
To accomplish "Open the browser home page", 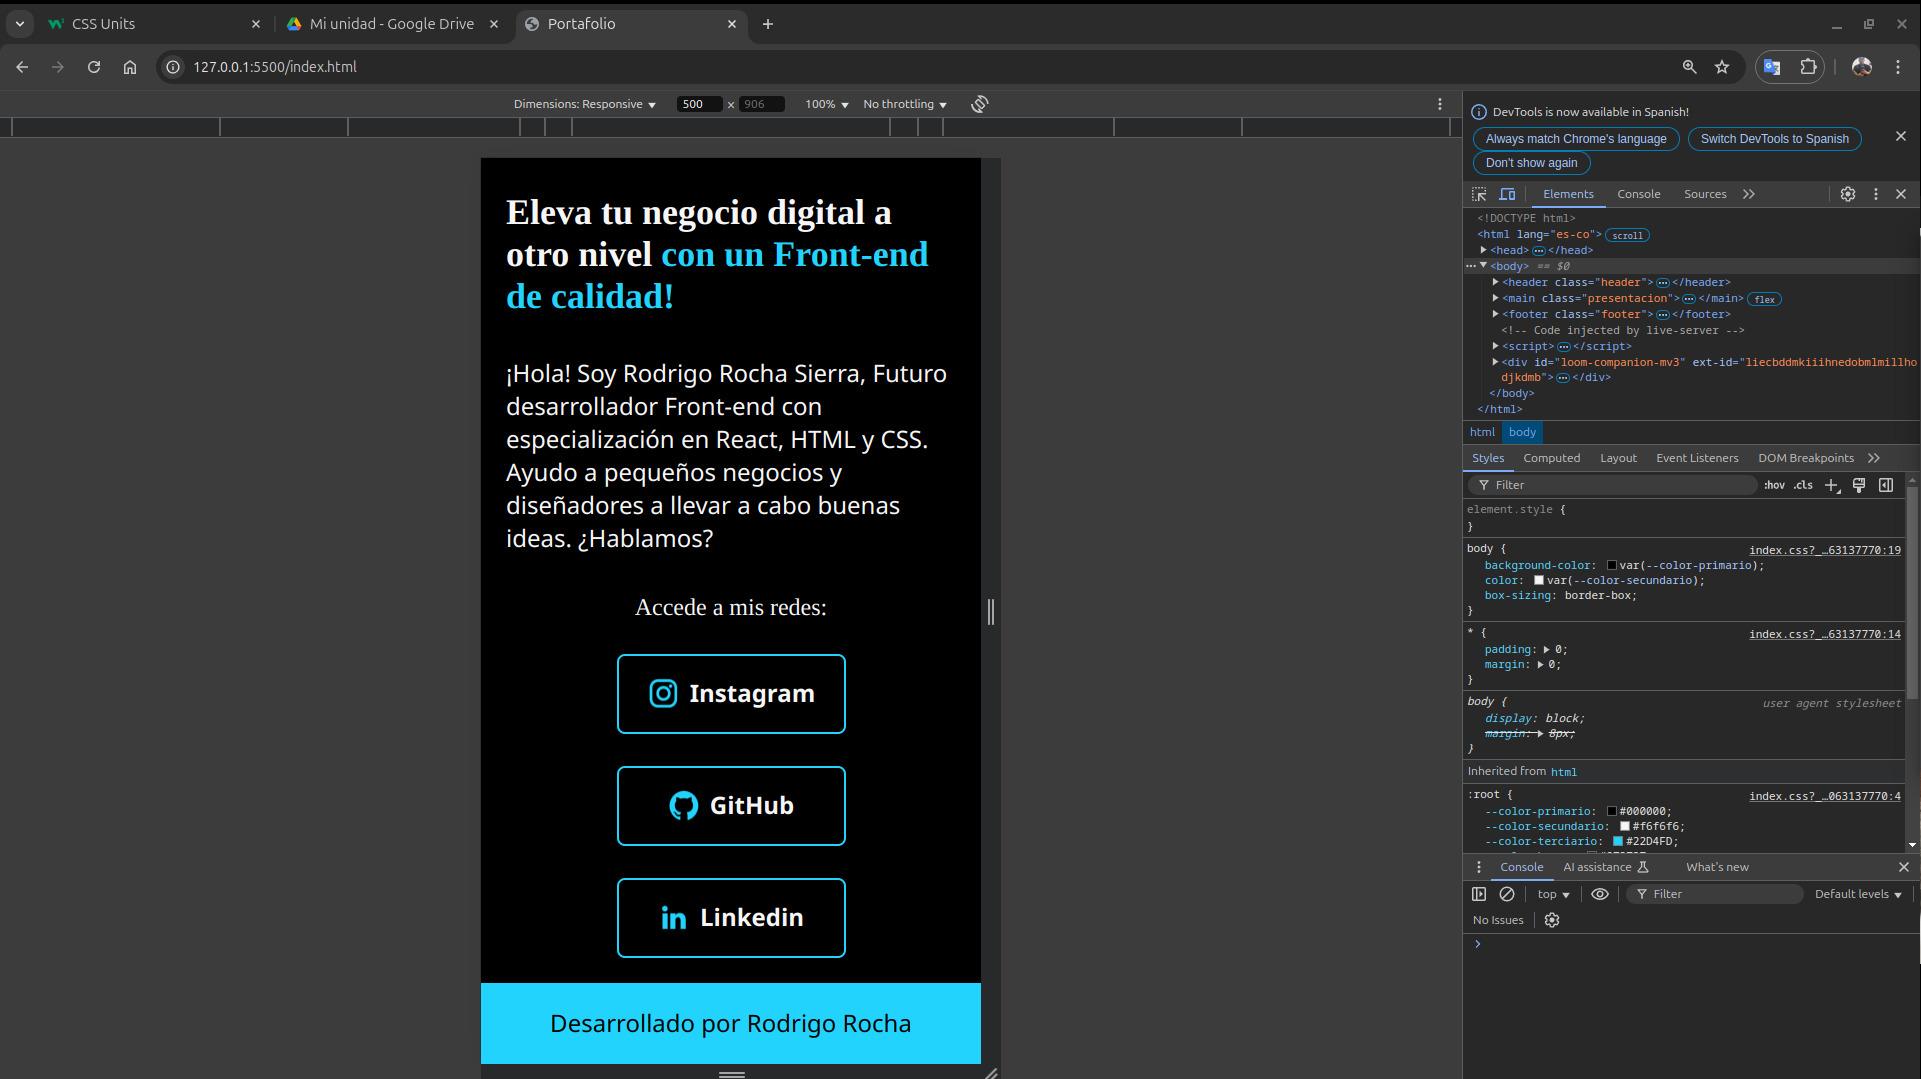I will tap(130, 67).
